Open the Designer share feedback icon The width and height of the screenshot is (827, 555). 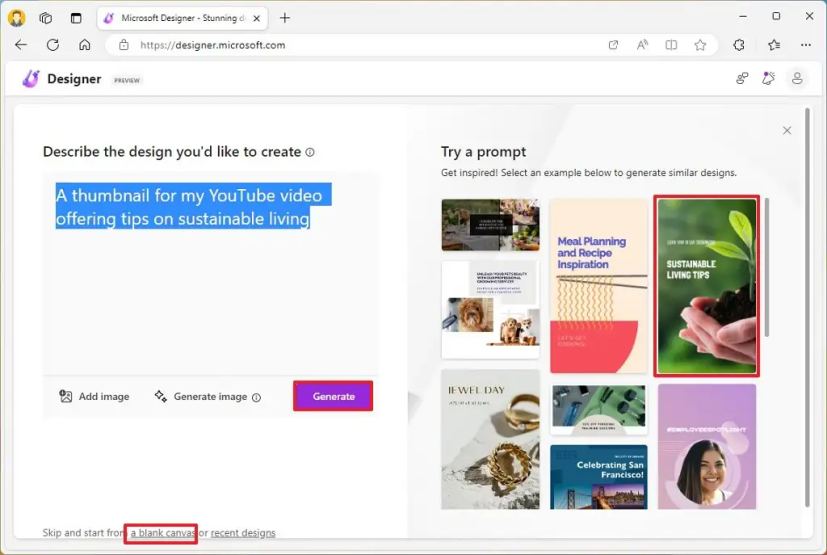click(742, 79)
